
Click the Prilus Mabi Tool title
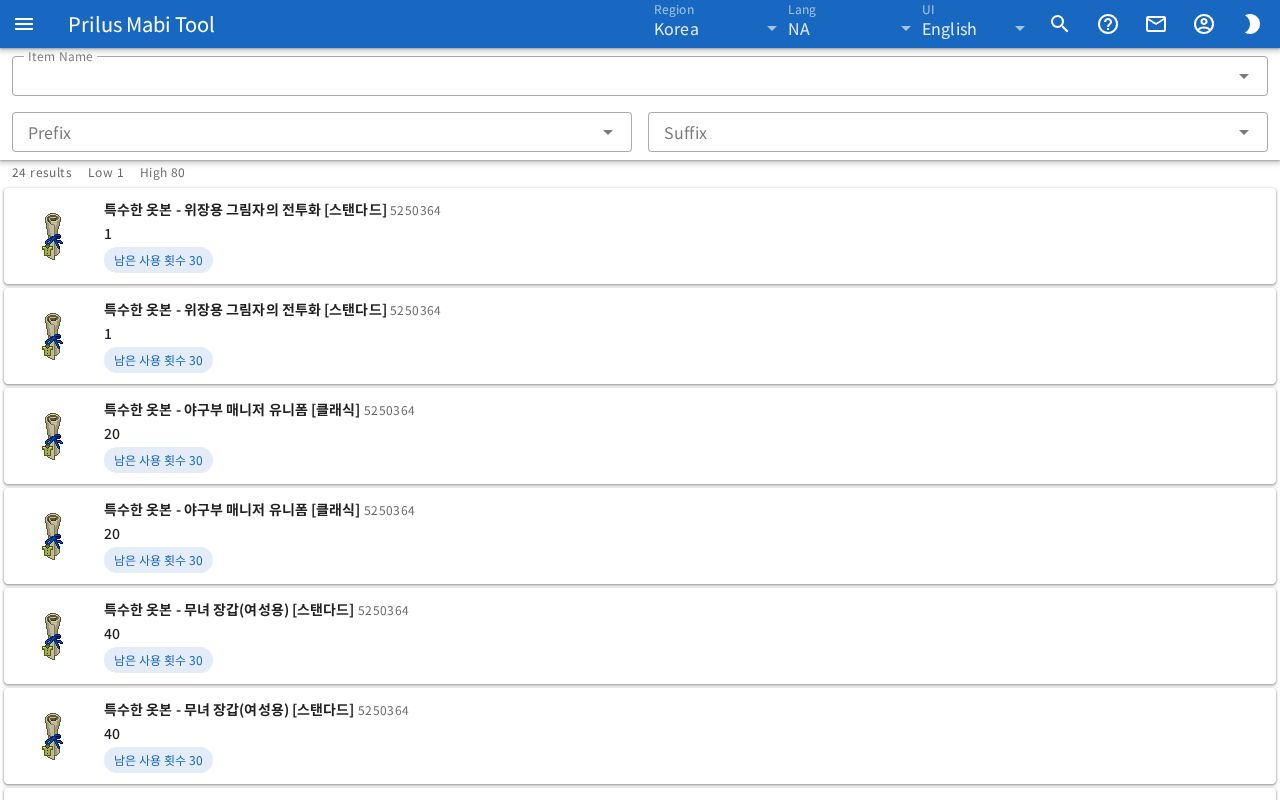click(141, 24)
